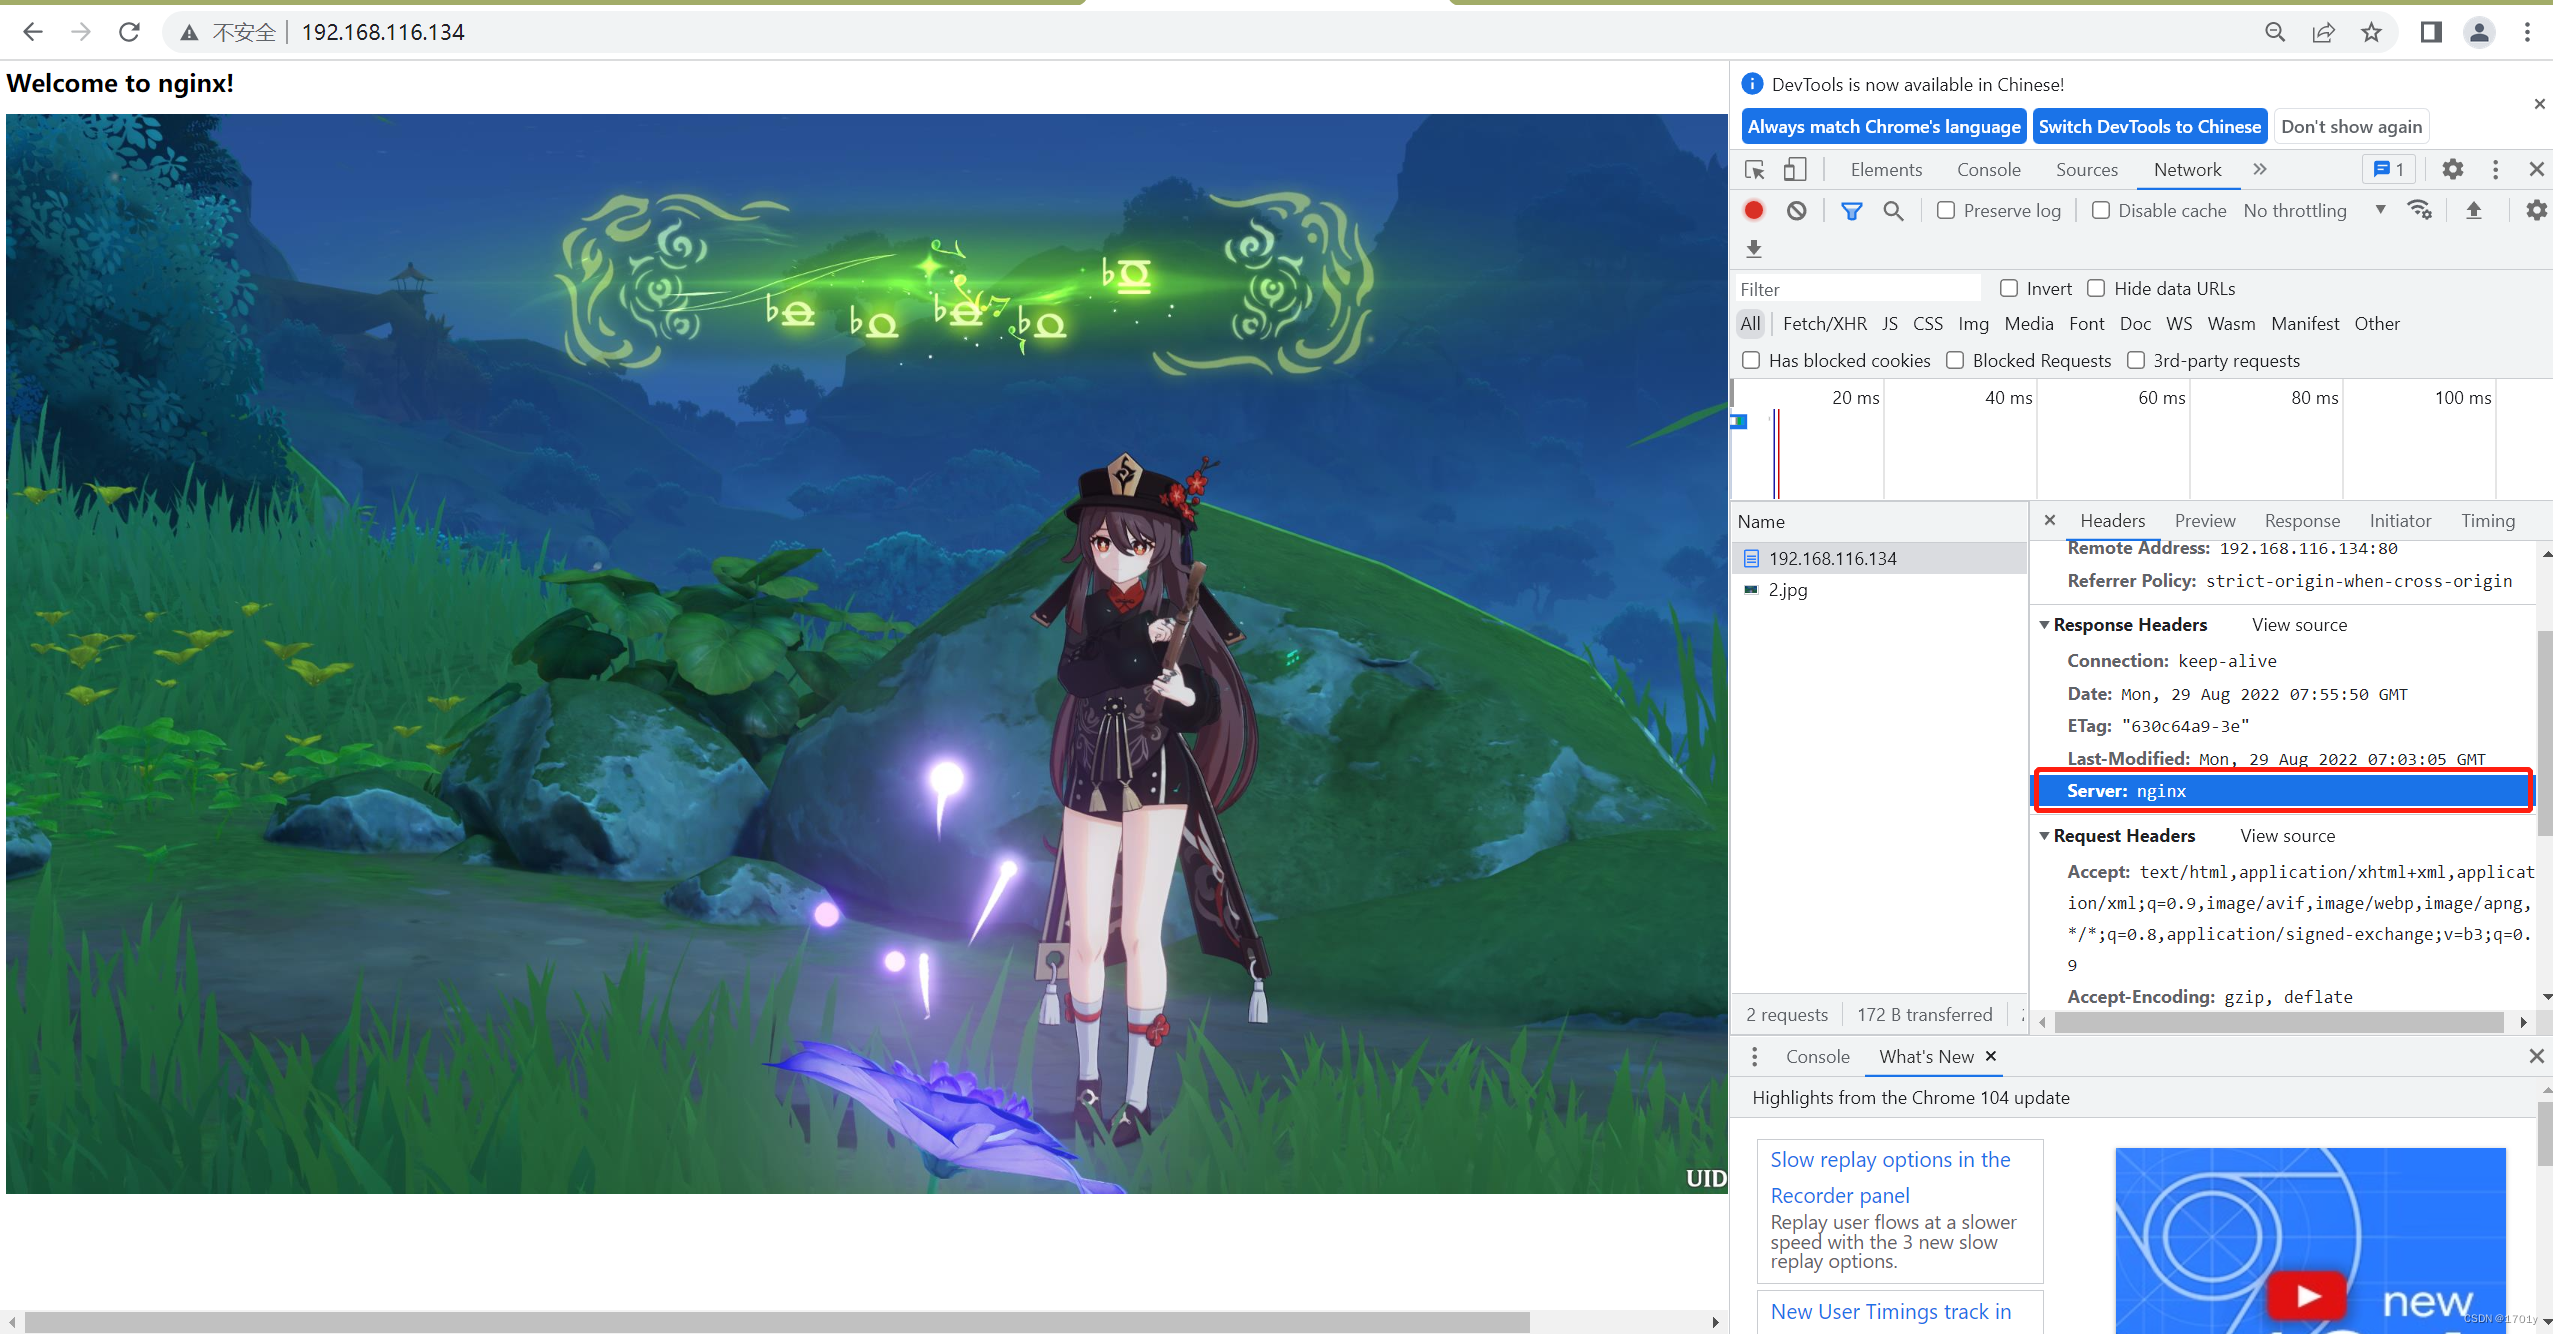This screenshot has width=2553, height=1334.
Task: Stop recording network log
Action: (x=1754, y=210)
